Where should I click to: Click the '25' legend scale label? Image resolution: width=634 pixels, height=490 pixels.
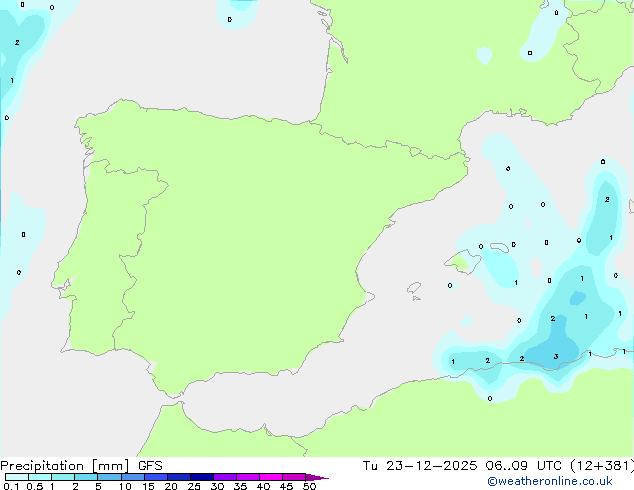(194, 486)
